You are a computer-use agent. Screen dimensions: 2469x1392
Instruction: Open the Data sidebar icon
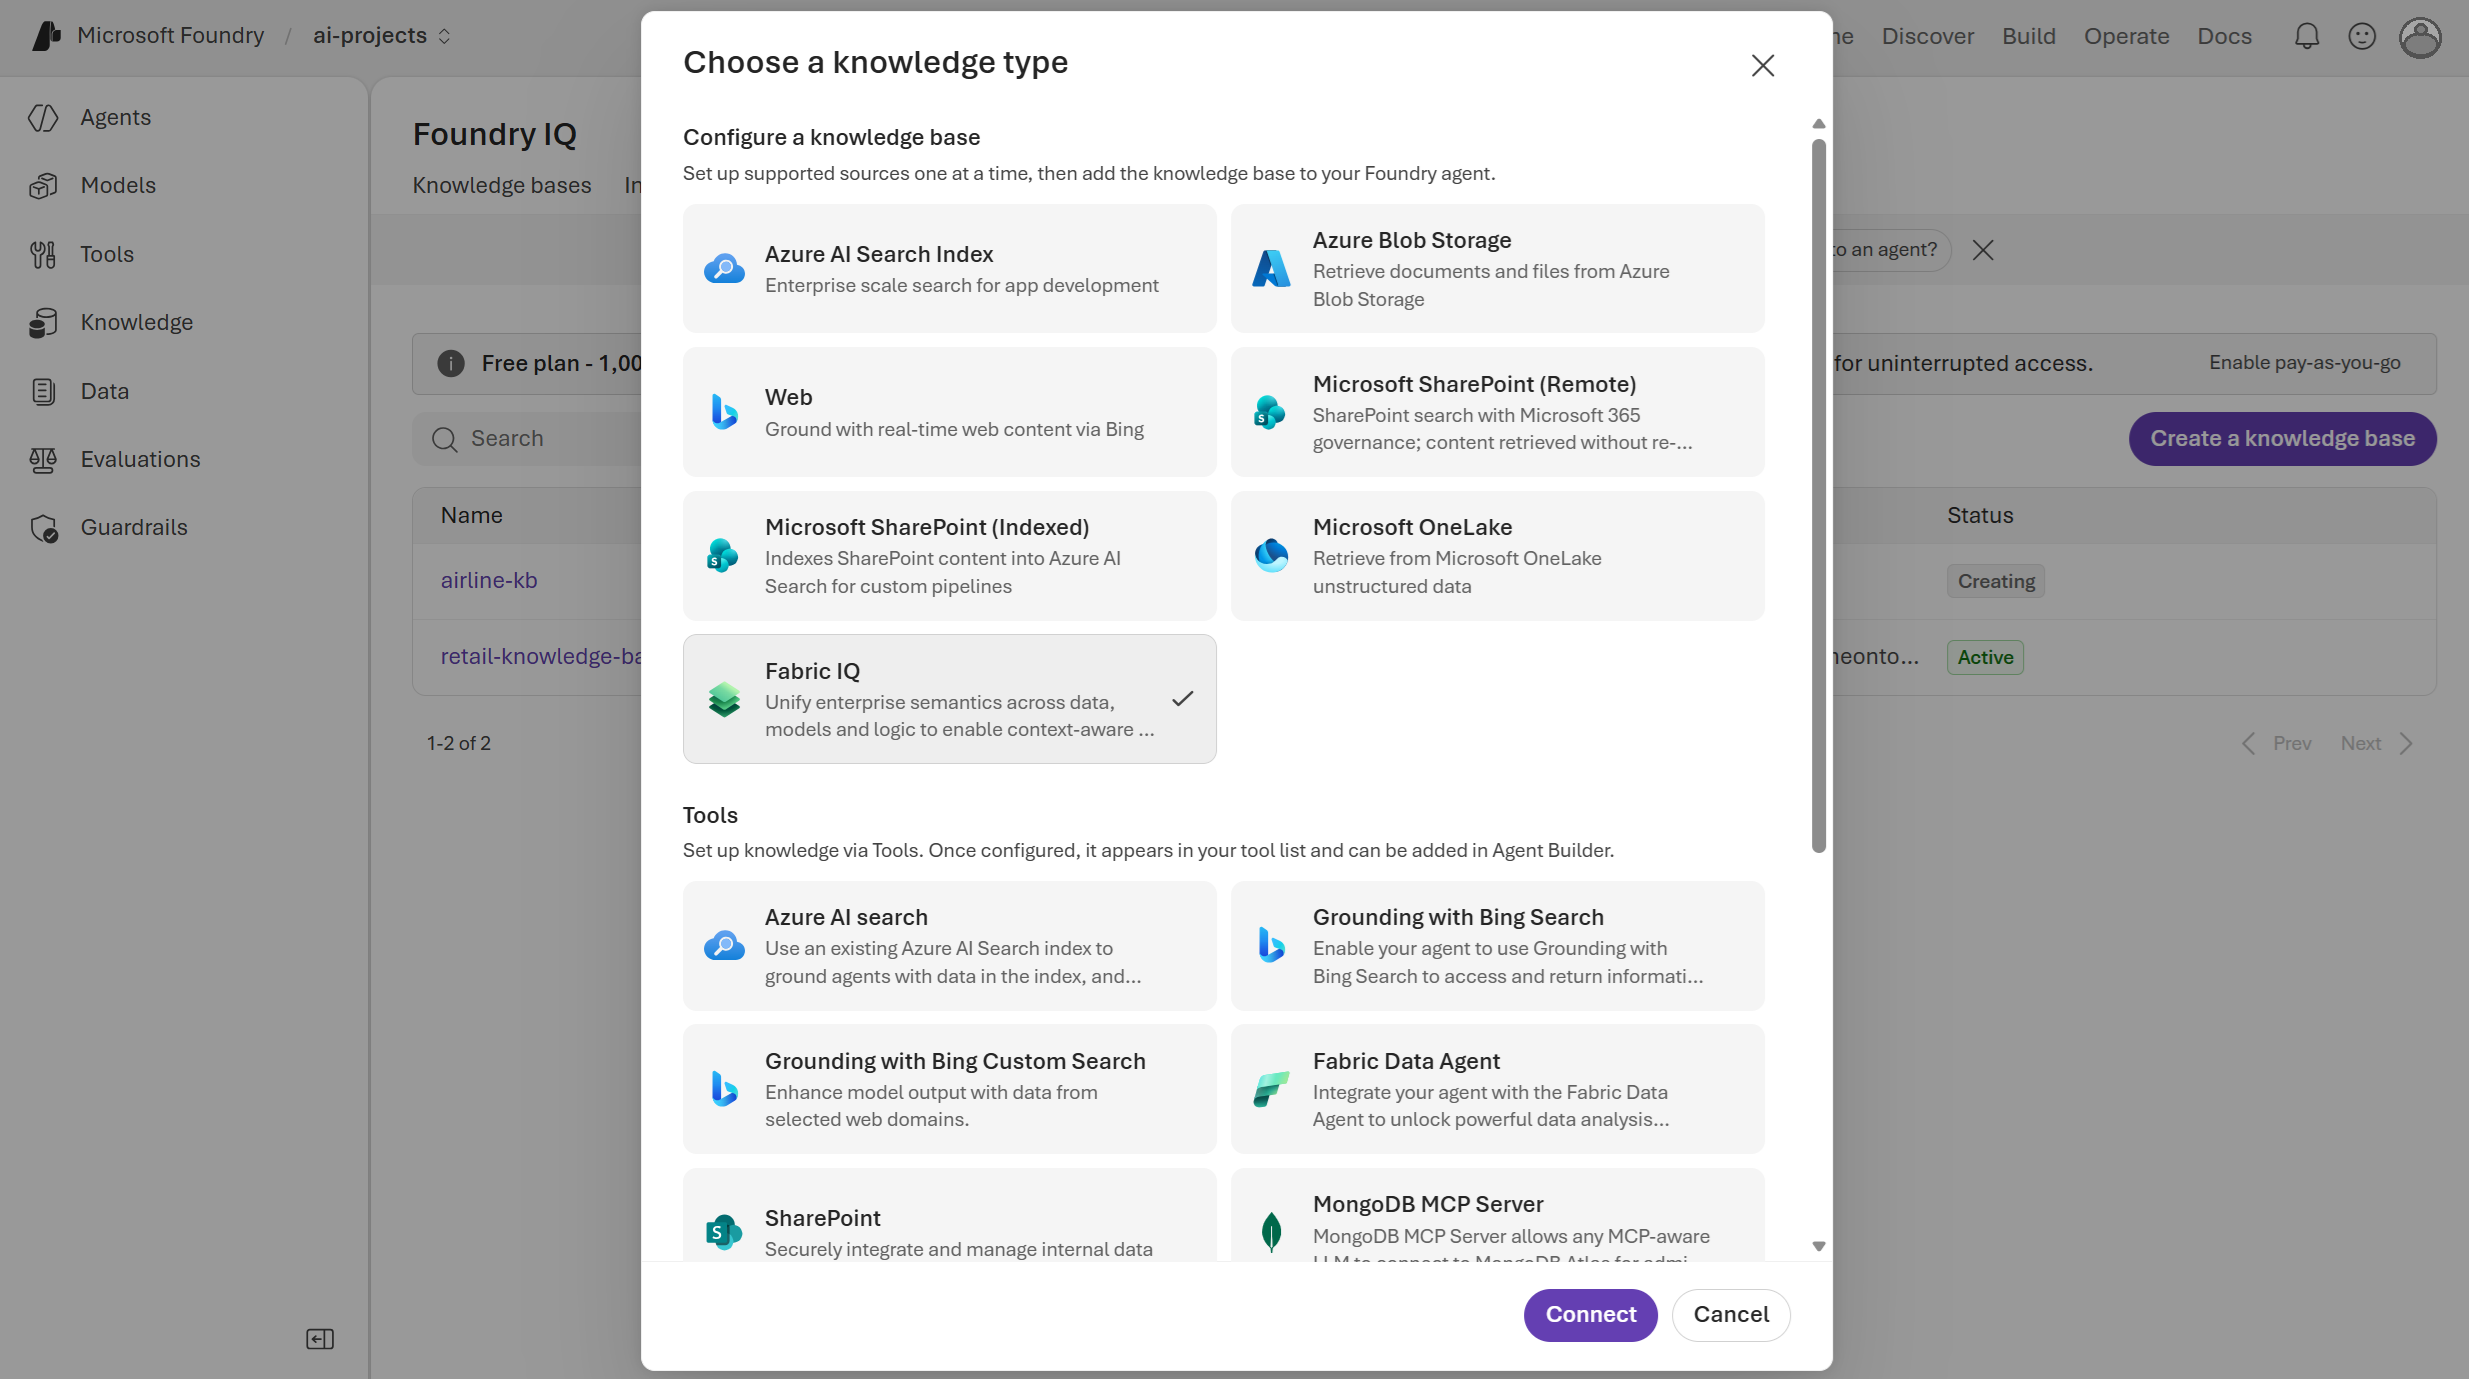tap(43, 392)
